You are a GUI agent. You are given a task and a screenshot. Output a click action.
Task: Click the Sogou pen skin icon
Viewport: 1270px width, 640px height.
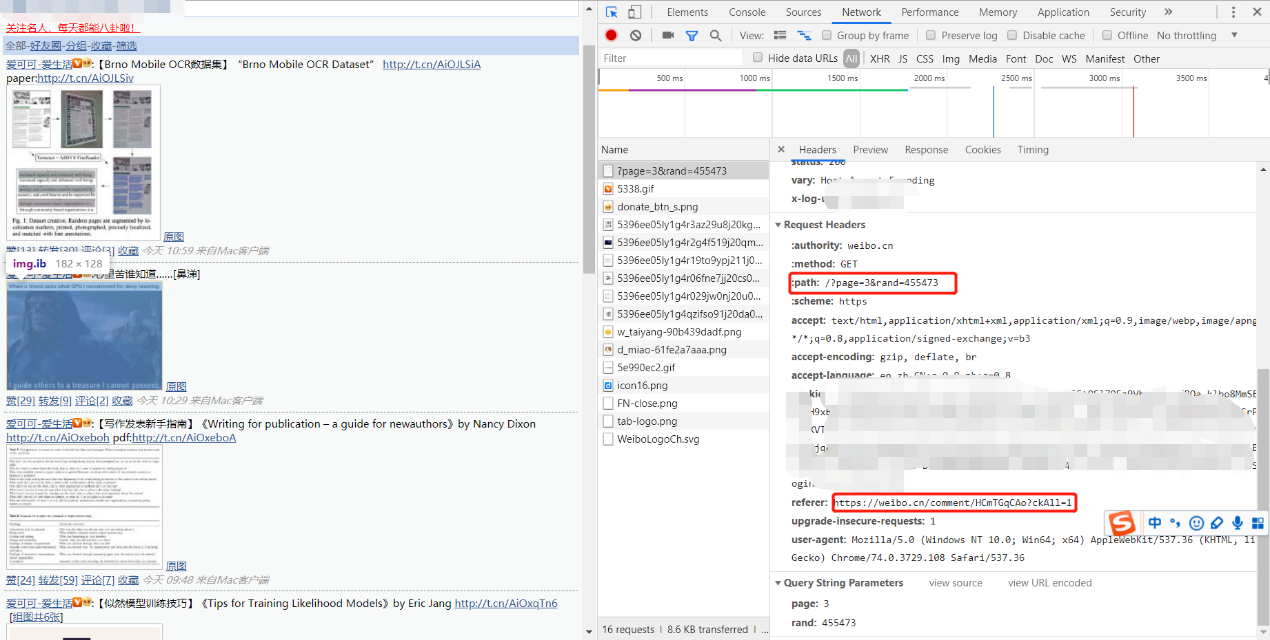point(1217,523)
